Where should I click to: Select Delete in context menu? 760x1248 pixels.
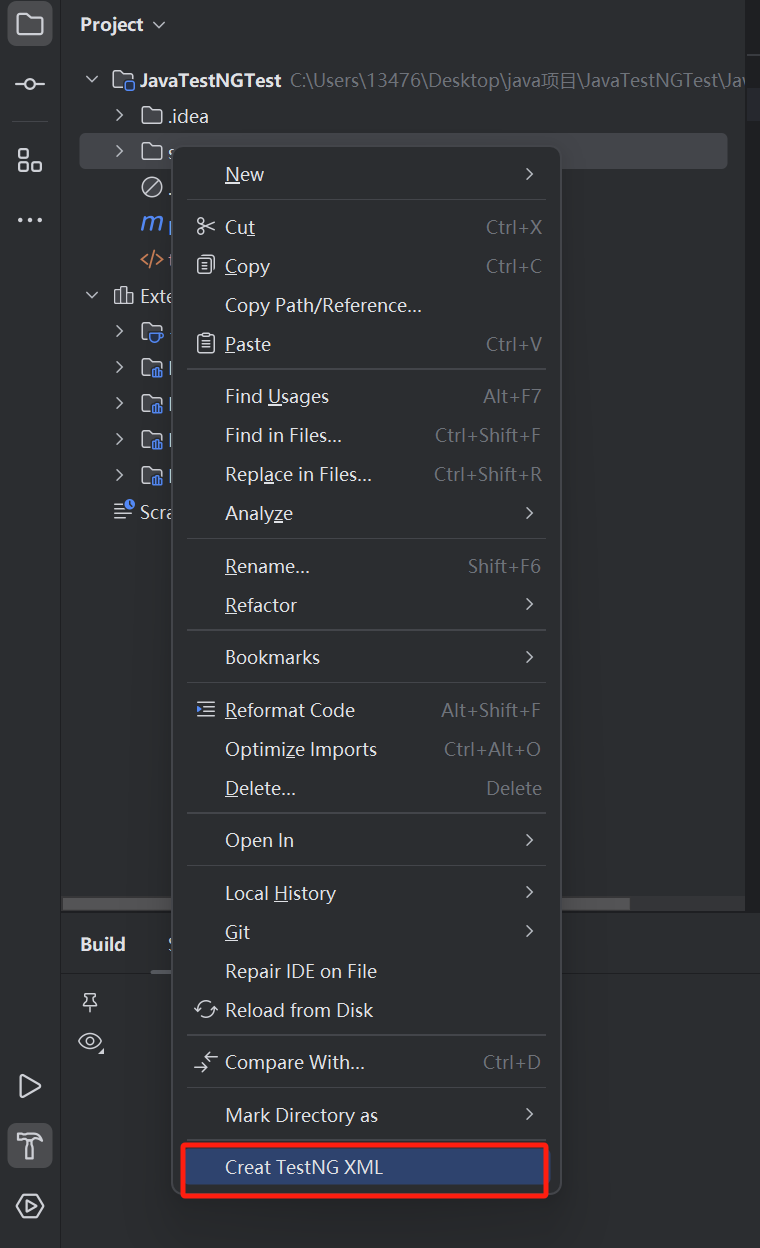click(x=366, y=788)
